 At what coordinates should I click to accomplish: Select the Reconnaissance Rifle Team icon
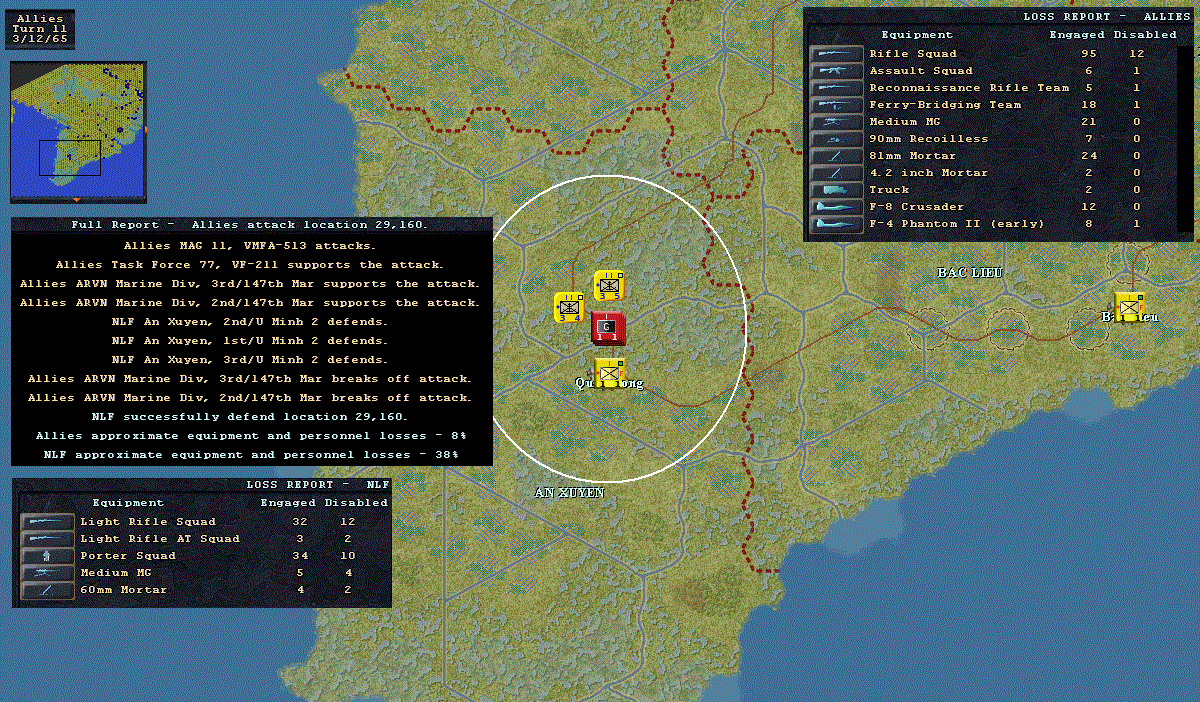(x=837, y=88)
